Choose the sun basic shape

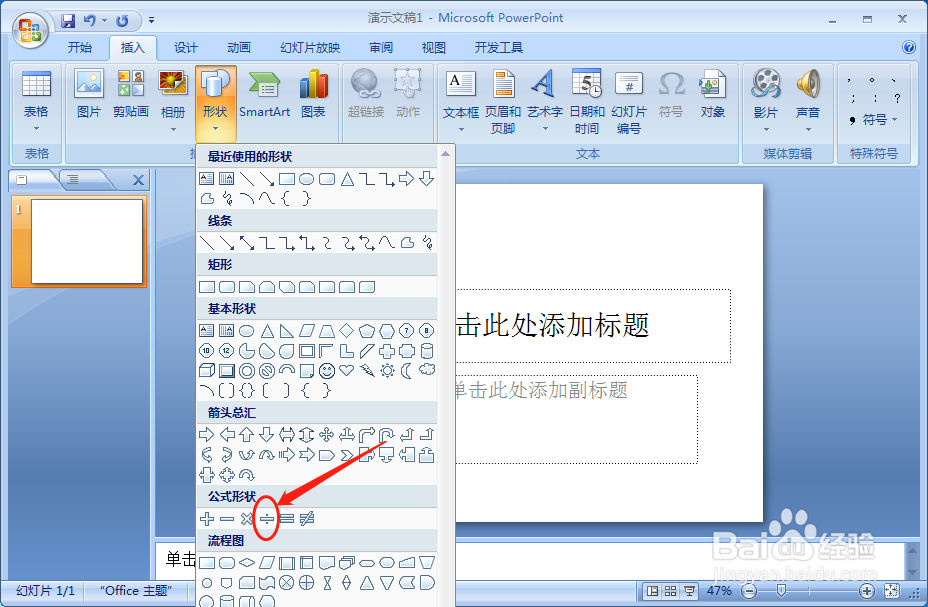click(x=387, y=371)
